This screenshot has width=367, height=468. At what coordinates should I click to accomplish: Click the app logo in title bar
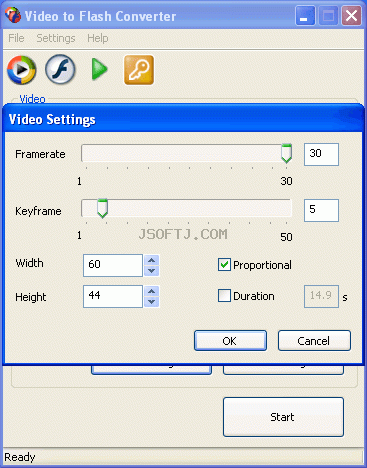[13, 15]
